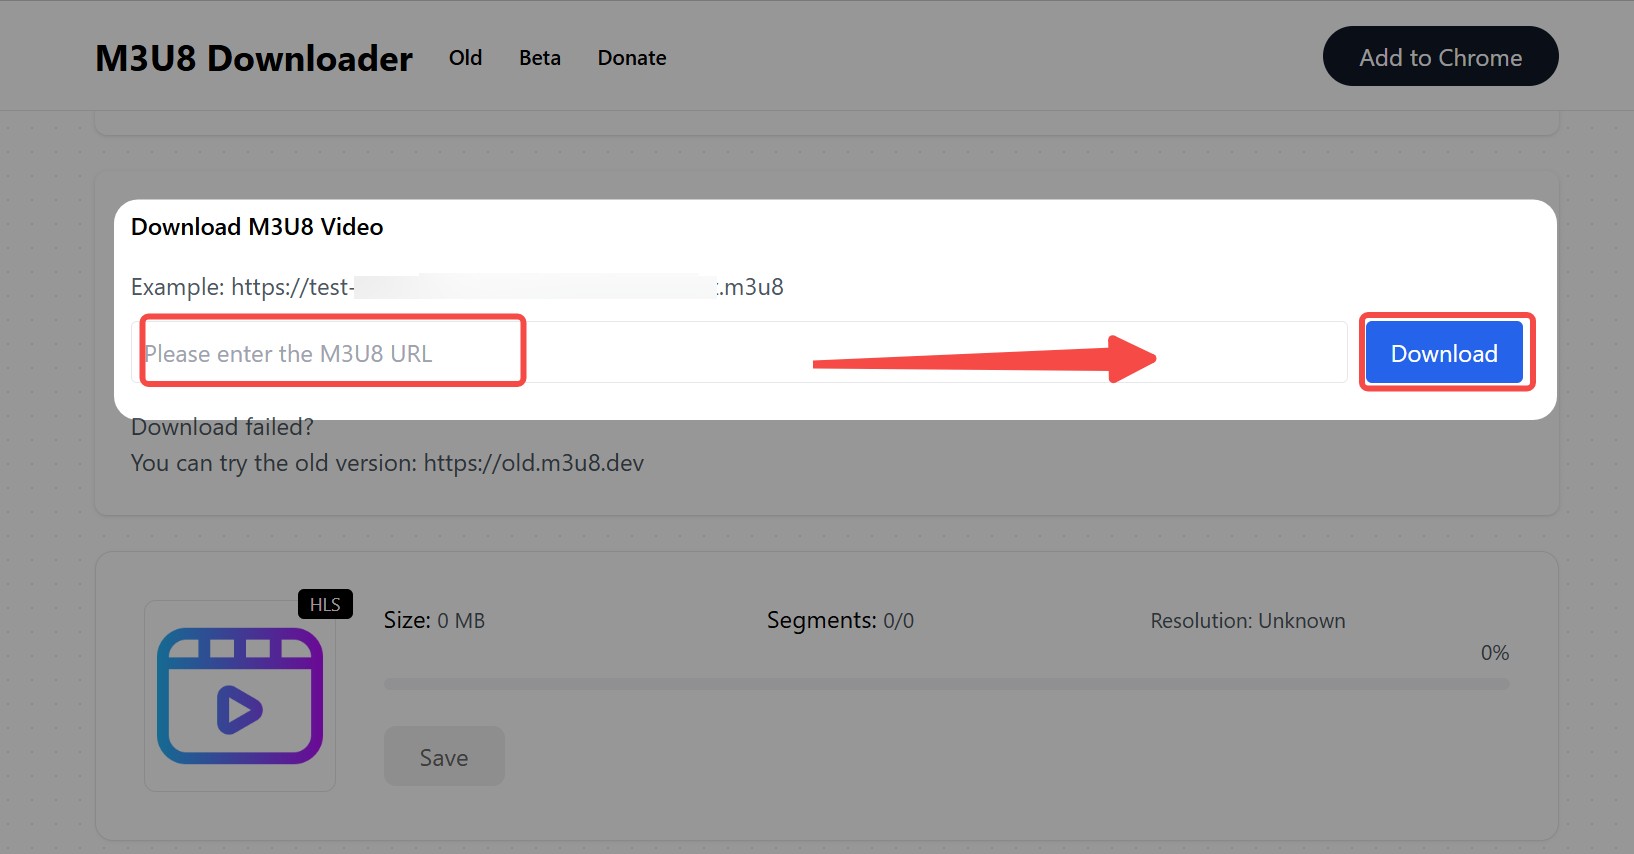
Task: Click the HLS badge
Action: (x=325, y=604)
